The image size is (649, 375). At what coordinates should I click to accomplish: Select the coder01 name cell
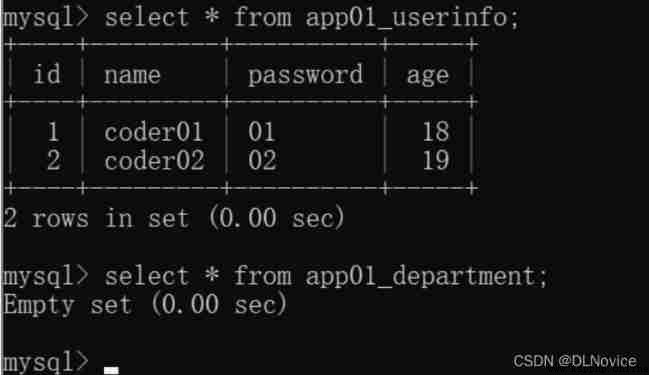point(154,132)
